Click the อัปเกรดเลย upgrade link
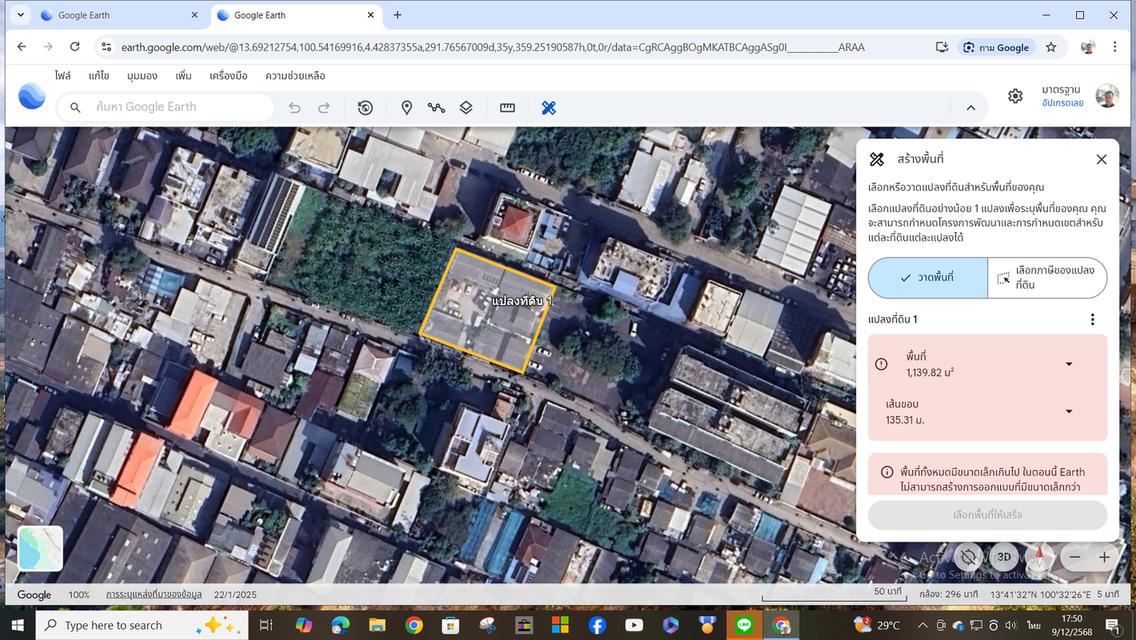 (x=1062, y=103)
